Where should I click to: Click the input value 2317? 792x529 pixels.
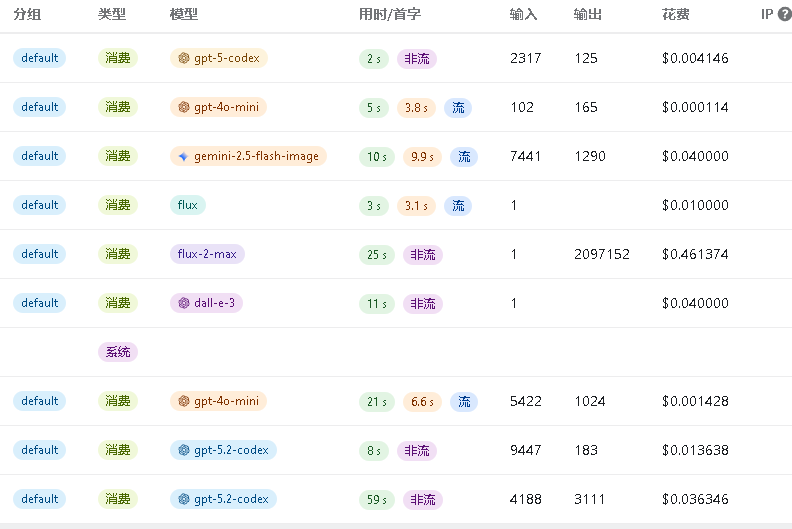(525, 58)
